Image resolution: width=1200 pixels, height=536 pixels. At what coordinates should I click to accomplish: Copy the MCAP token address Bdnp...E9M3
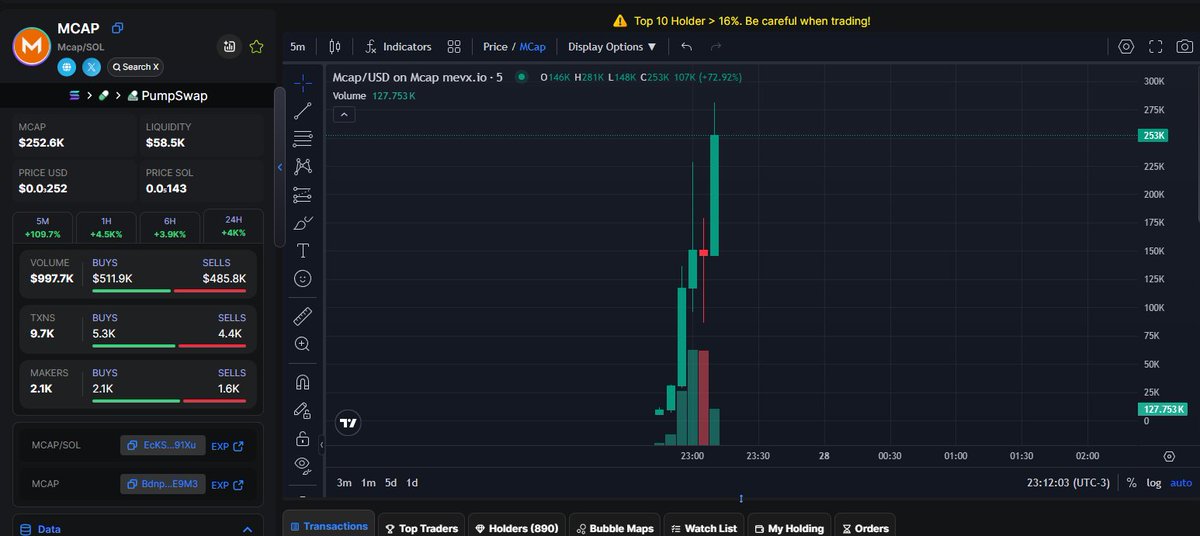tap(163, 484)
